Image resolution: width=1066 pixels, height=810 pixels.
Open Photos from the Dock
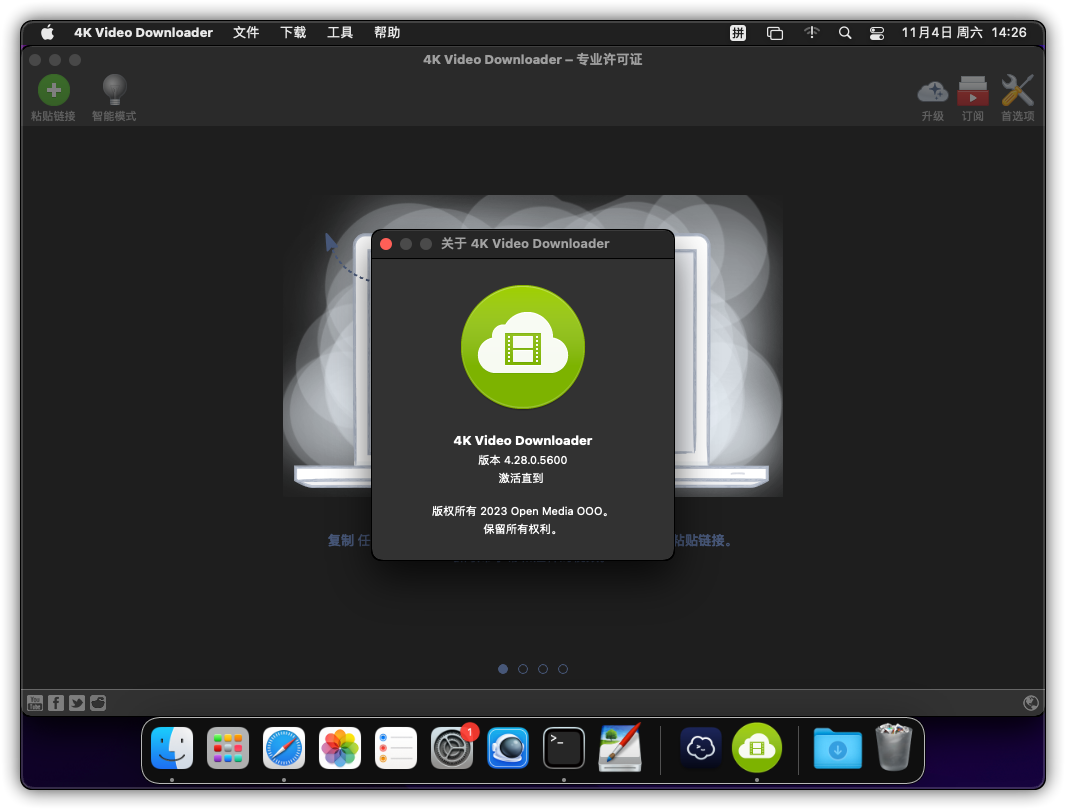click(340, 748)
